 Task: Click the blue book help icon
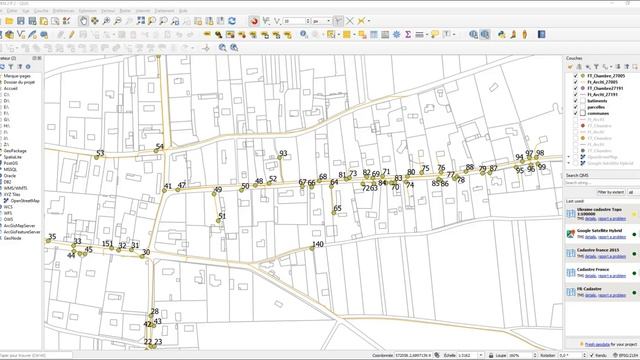(541, 35)
